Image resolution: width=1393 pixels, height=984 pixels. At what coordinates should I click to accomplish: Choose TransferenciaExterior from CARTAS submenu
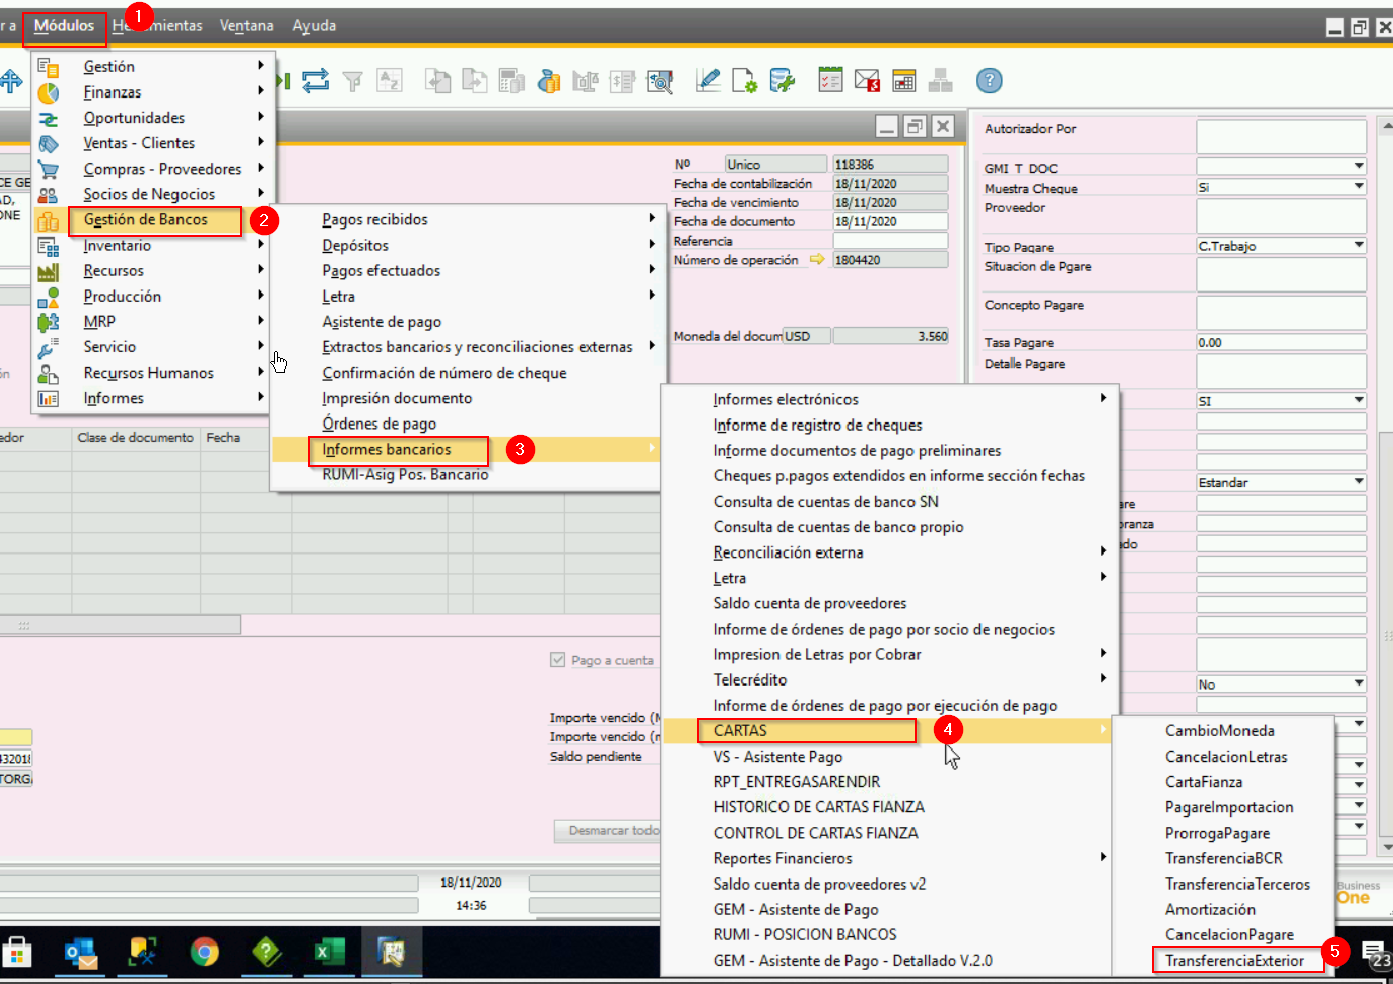point(1234,961)
